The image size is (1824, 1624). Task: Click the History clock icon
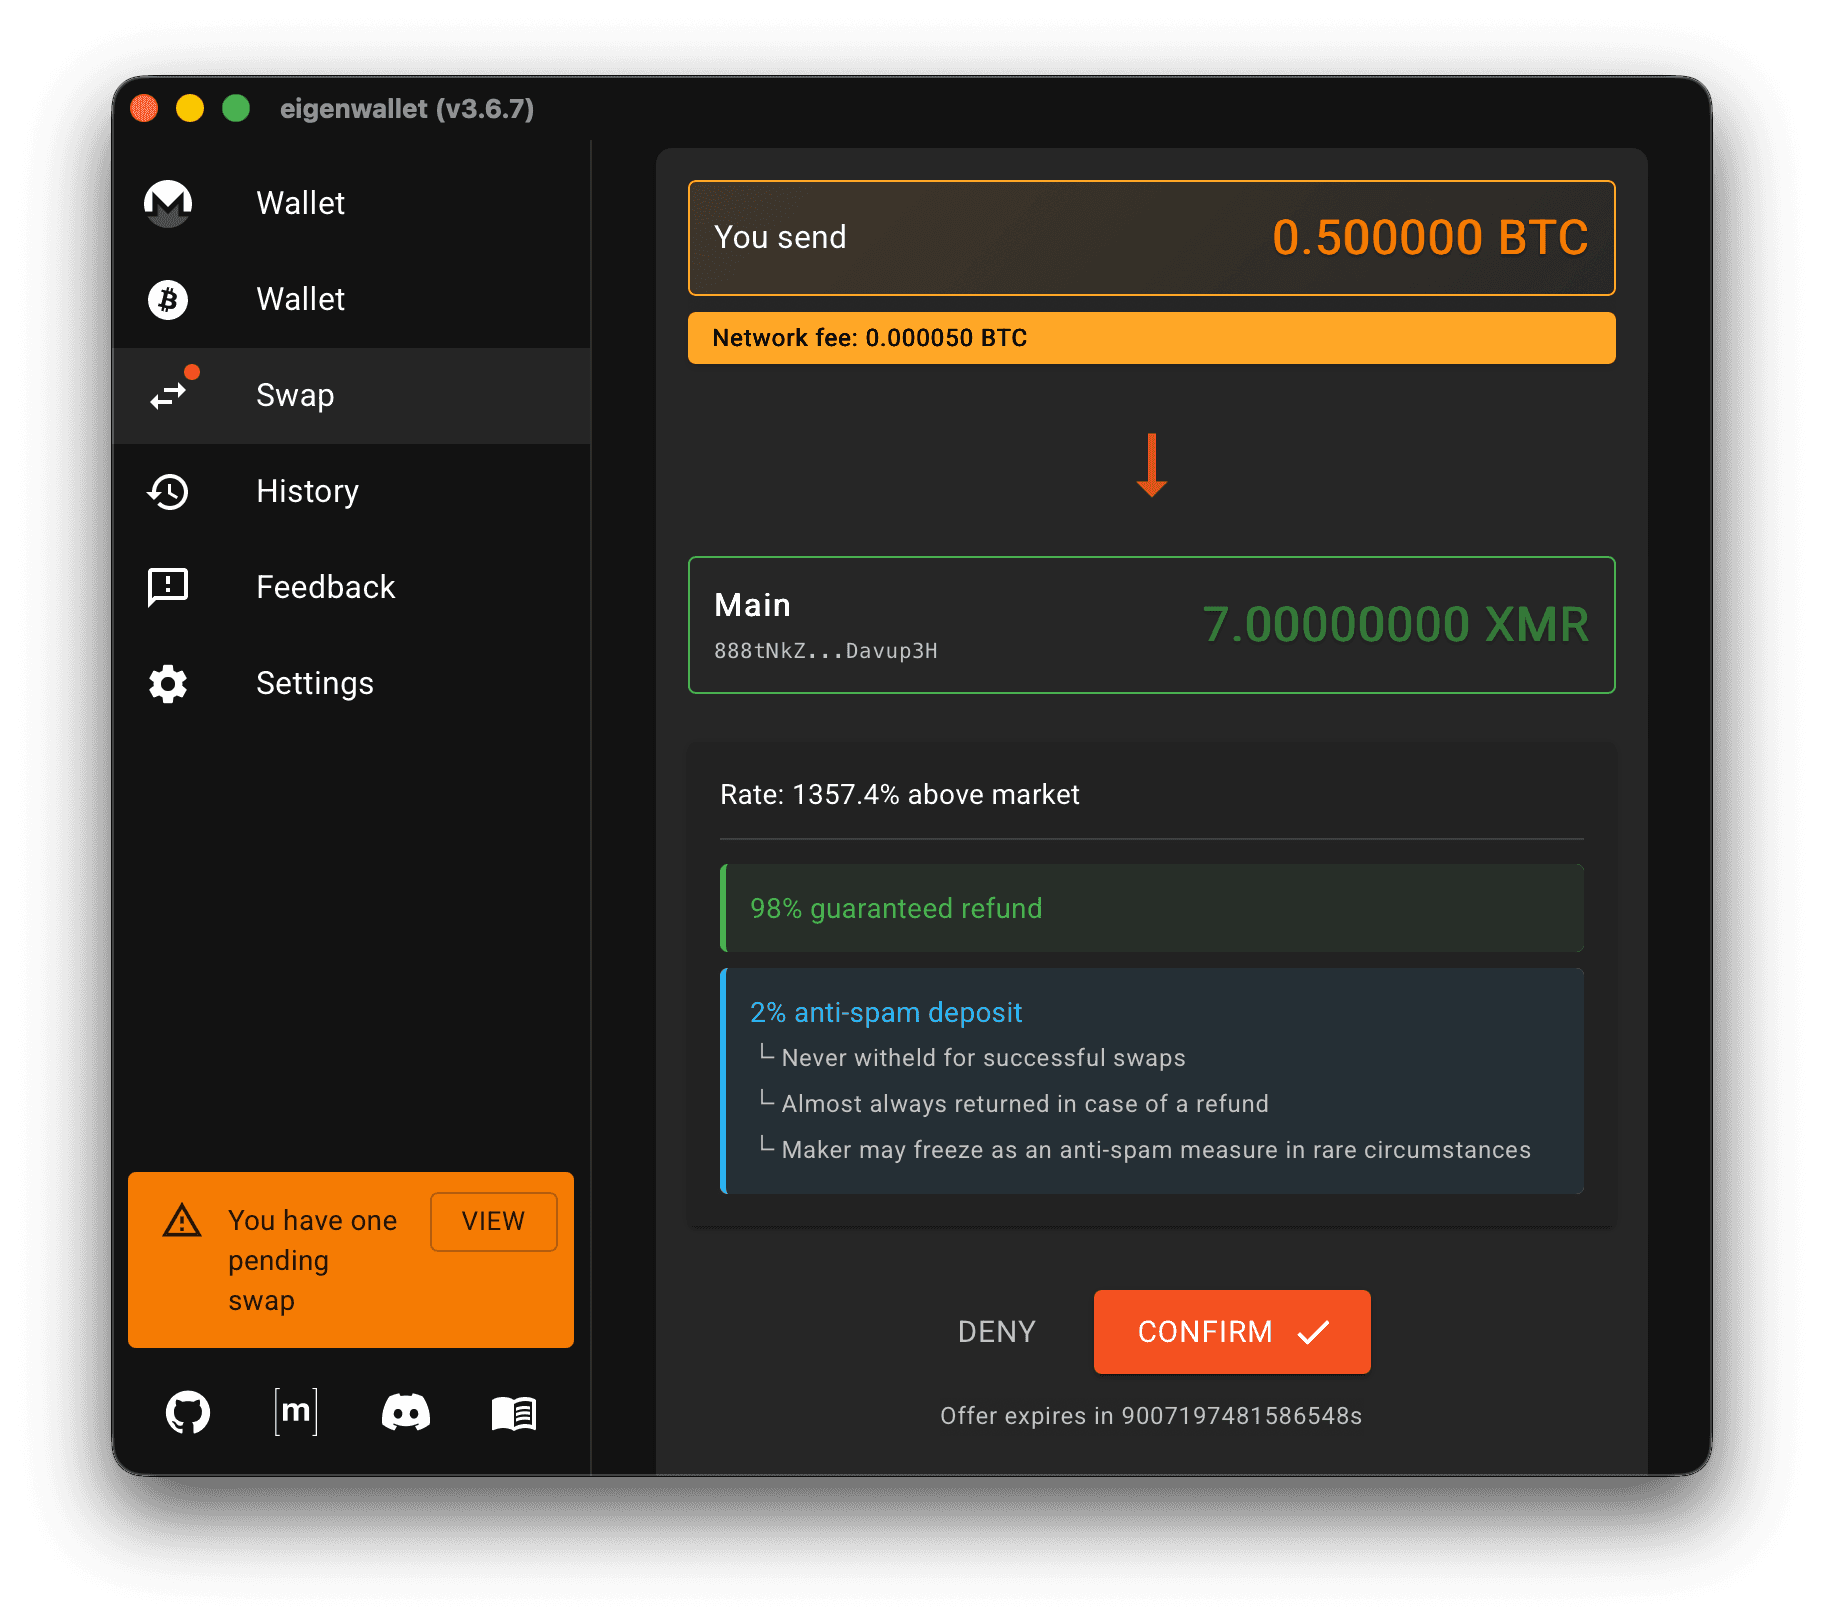pyautogui.click(x=168, y=491)
